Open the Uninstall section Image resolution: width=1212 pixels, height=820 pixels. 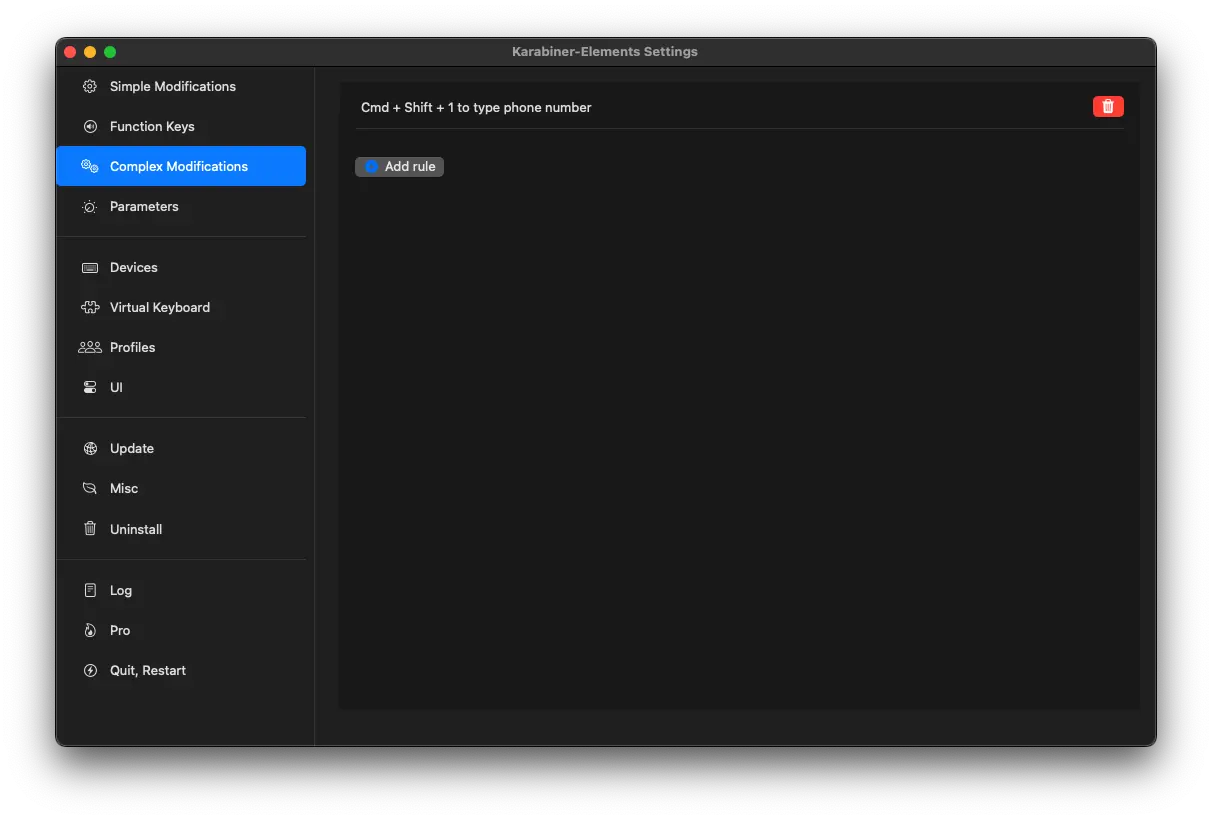click(181, 529)
